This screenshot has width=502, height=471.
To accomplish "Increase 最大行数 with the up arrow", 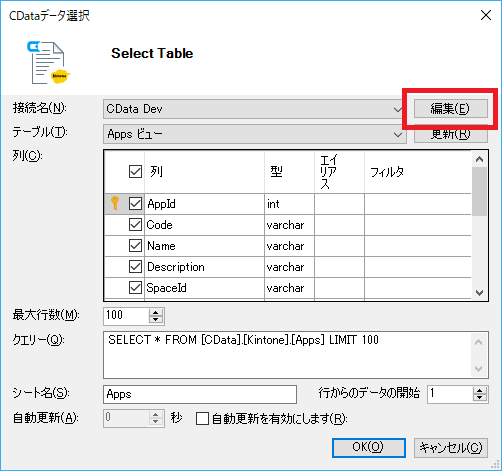I will point(156,312).
